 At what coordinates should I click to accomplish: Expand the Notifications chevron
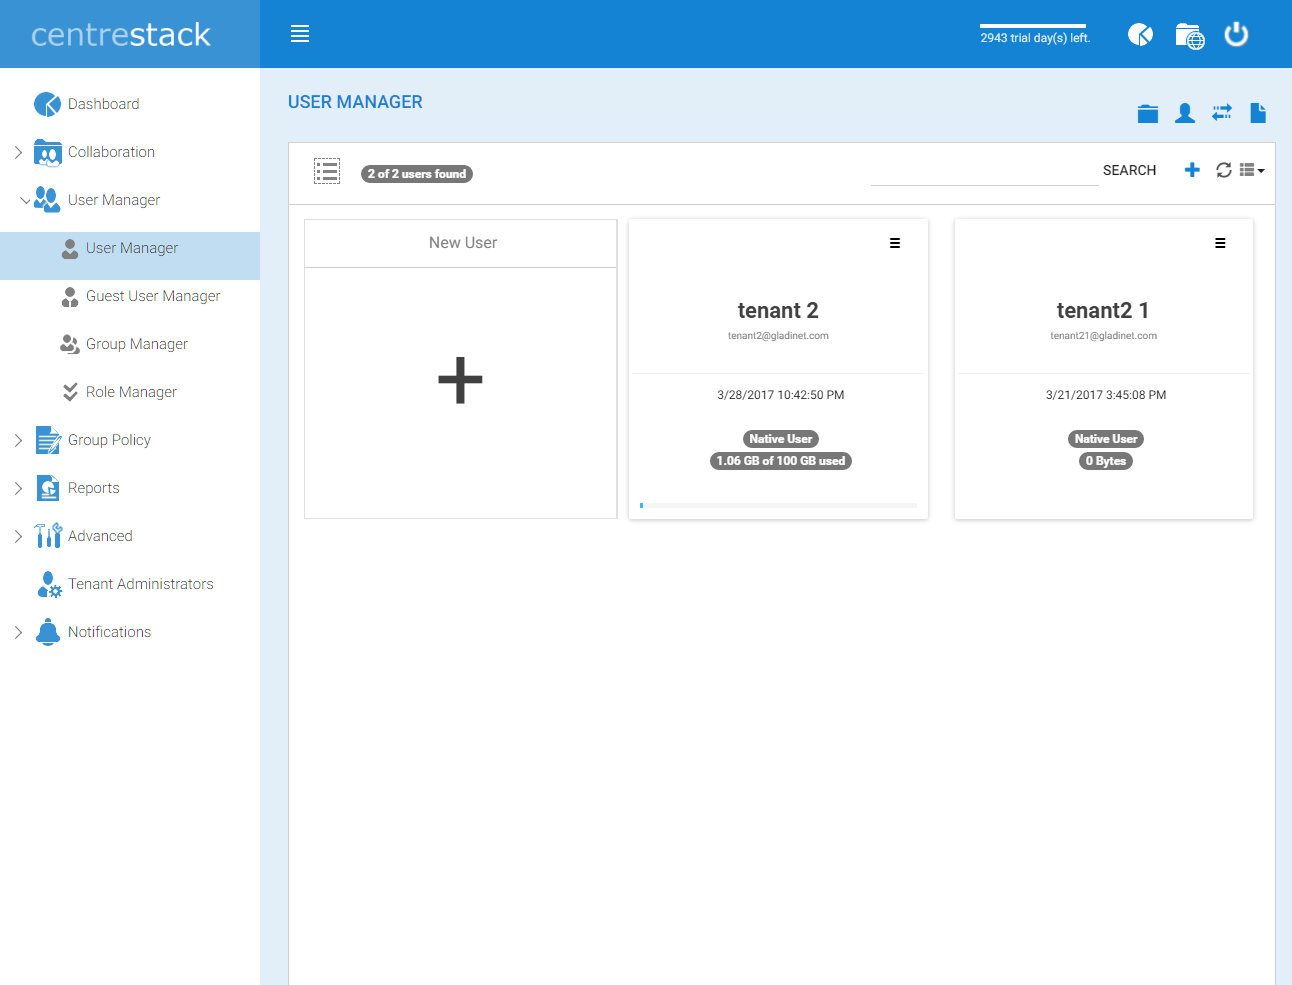[x=18, y=632]
